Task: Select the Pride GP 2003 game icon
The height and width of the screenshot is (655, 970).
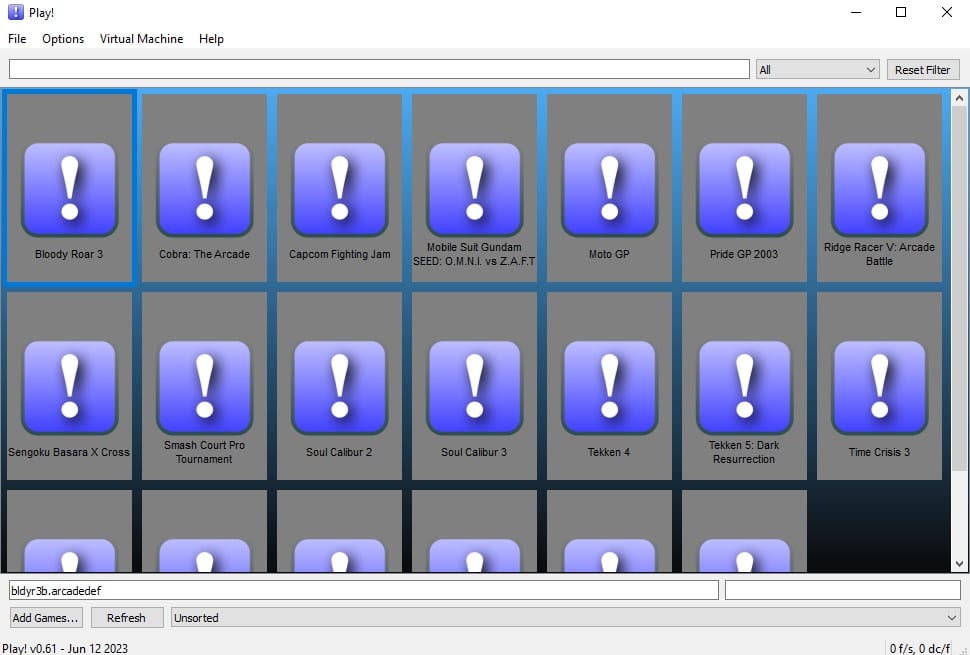Action: (x=744, y=189)
